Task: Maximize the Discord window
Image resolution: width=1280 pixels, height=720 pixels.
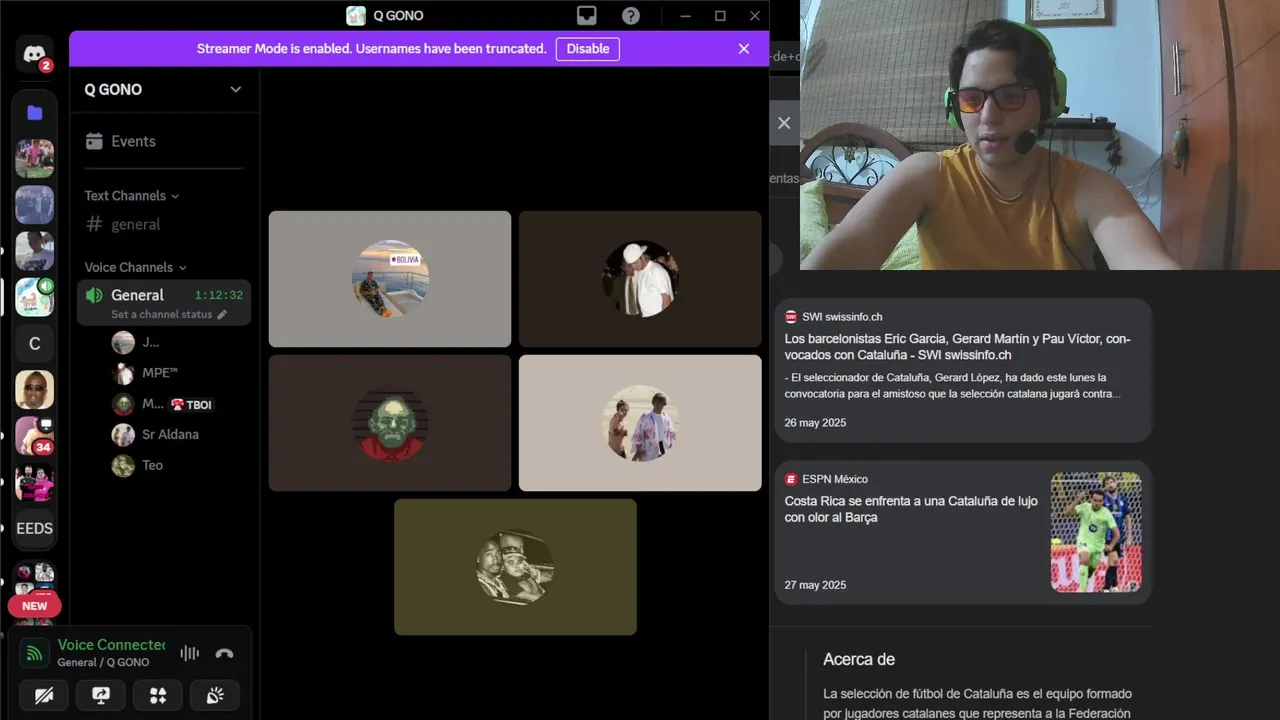Action: (x=720, y=16)
